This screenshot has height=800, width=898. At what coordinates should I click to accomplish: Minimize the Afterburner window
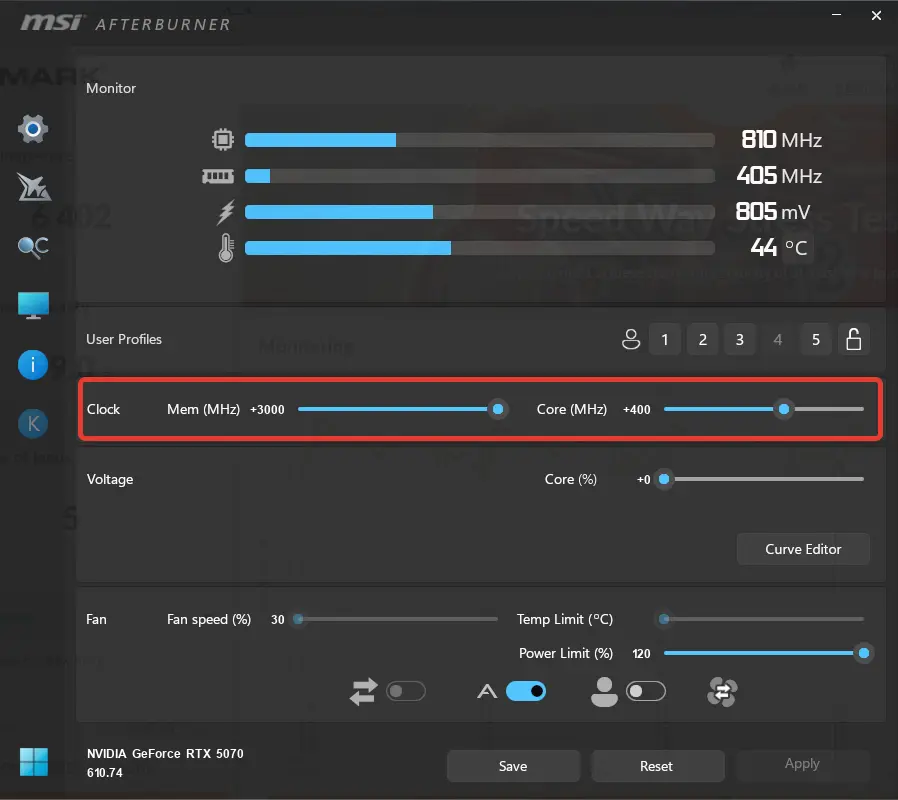[x=837, y=15]
